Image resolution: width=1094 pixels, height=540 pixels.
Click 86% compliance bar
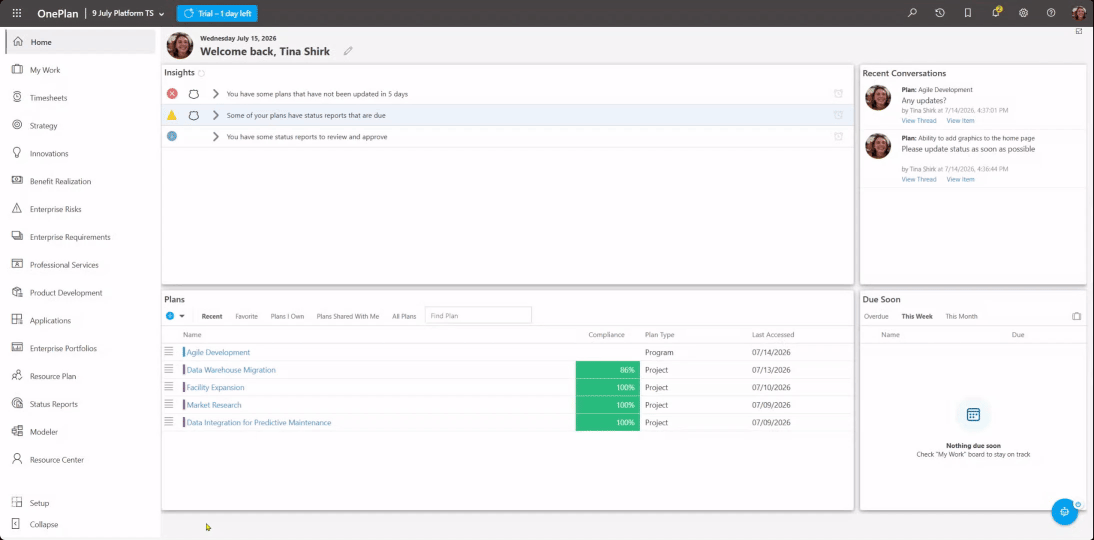tap(608, 370)
